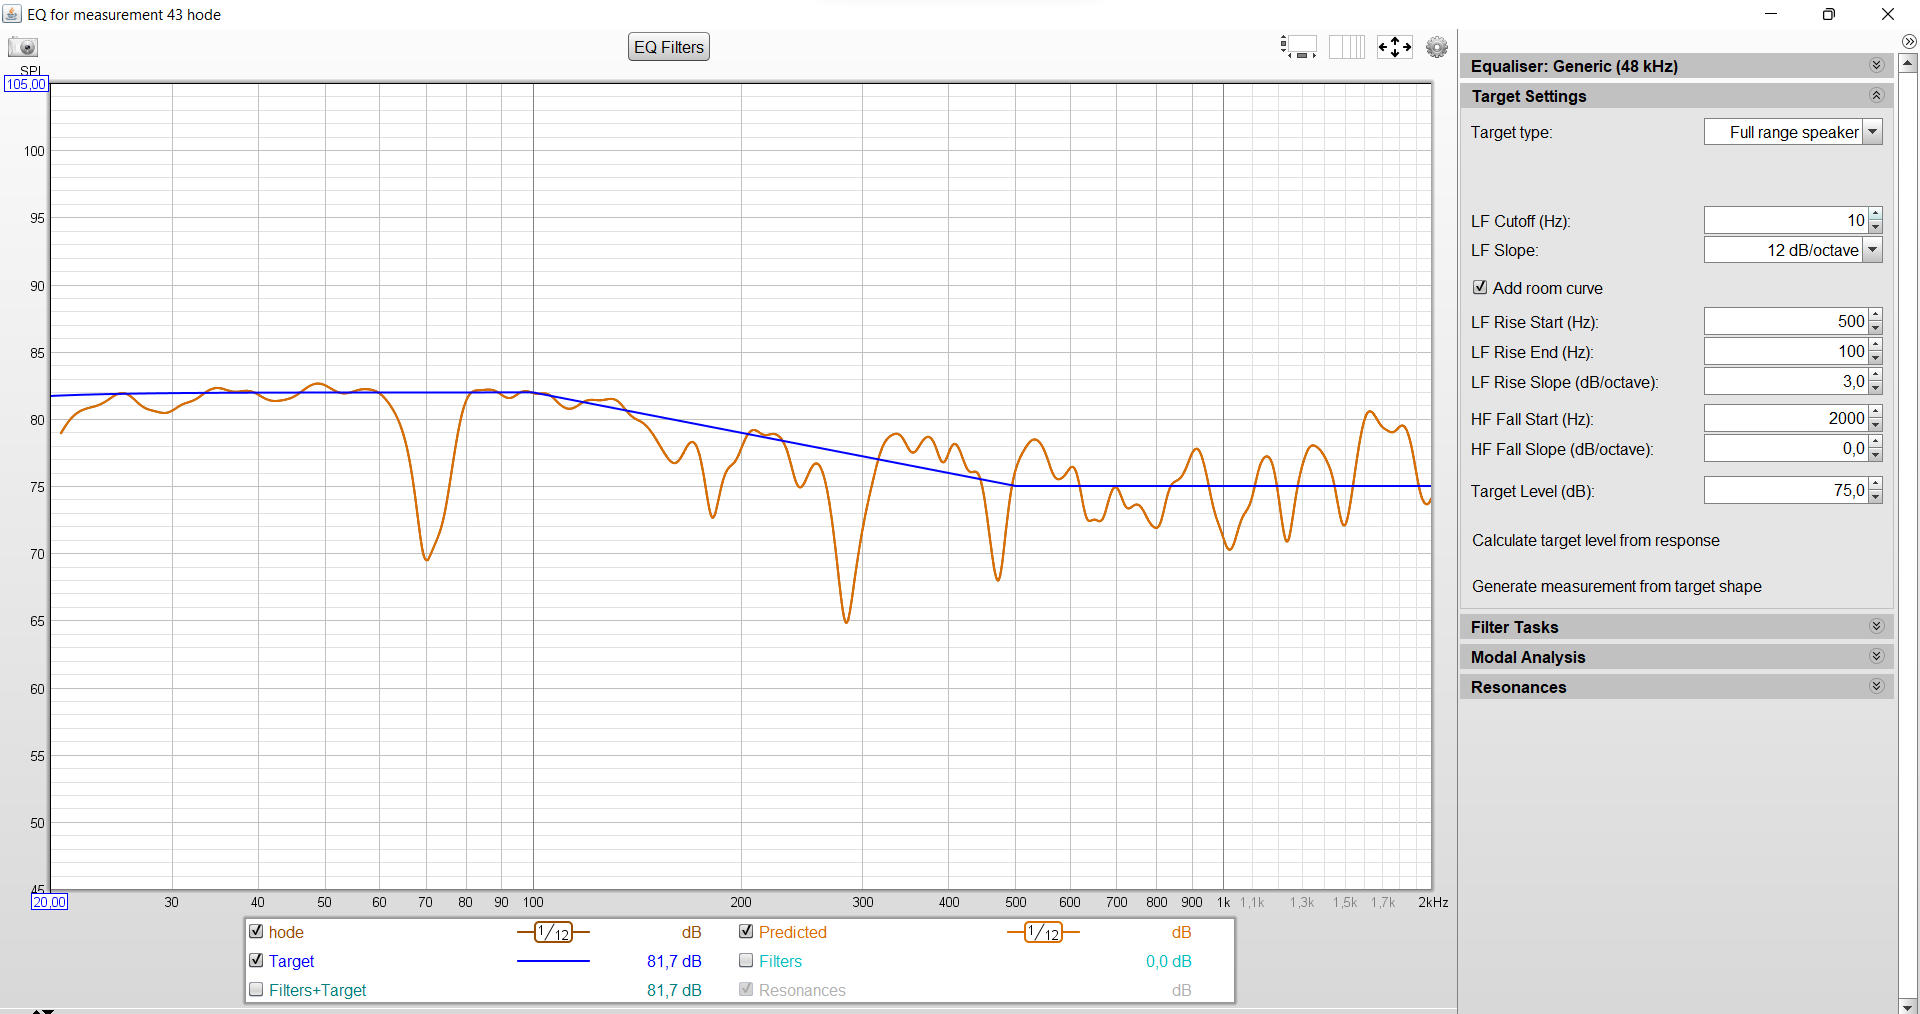Restore down the EQ window

click(1829, 14)
